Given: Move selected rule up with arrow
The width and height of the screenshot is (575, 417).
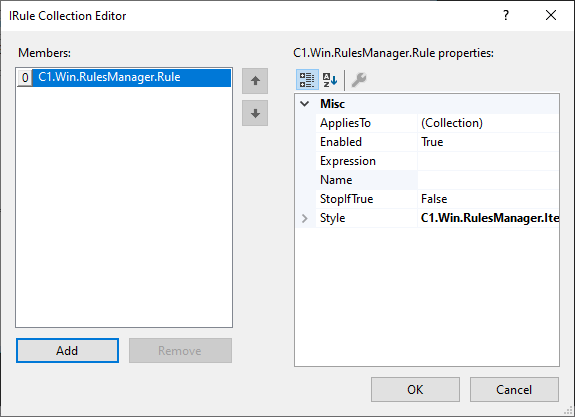Looking at the screenshot, I should [255, 81].
